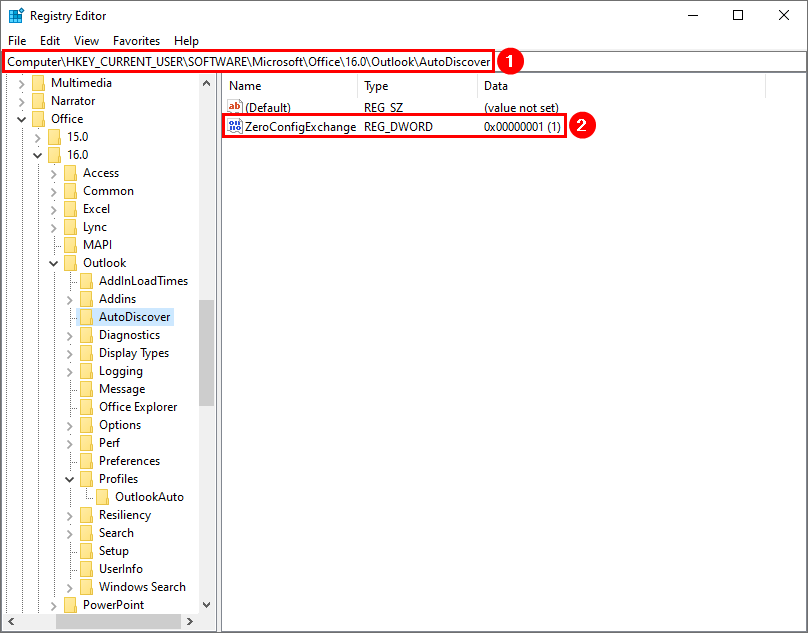Open the Edit menu
808x633 pixels.
50,41
